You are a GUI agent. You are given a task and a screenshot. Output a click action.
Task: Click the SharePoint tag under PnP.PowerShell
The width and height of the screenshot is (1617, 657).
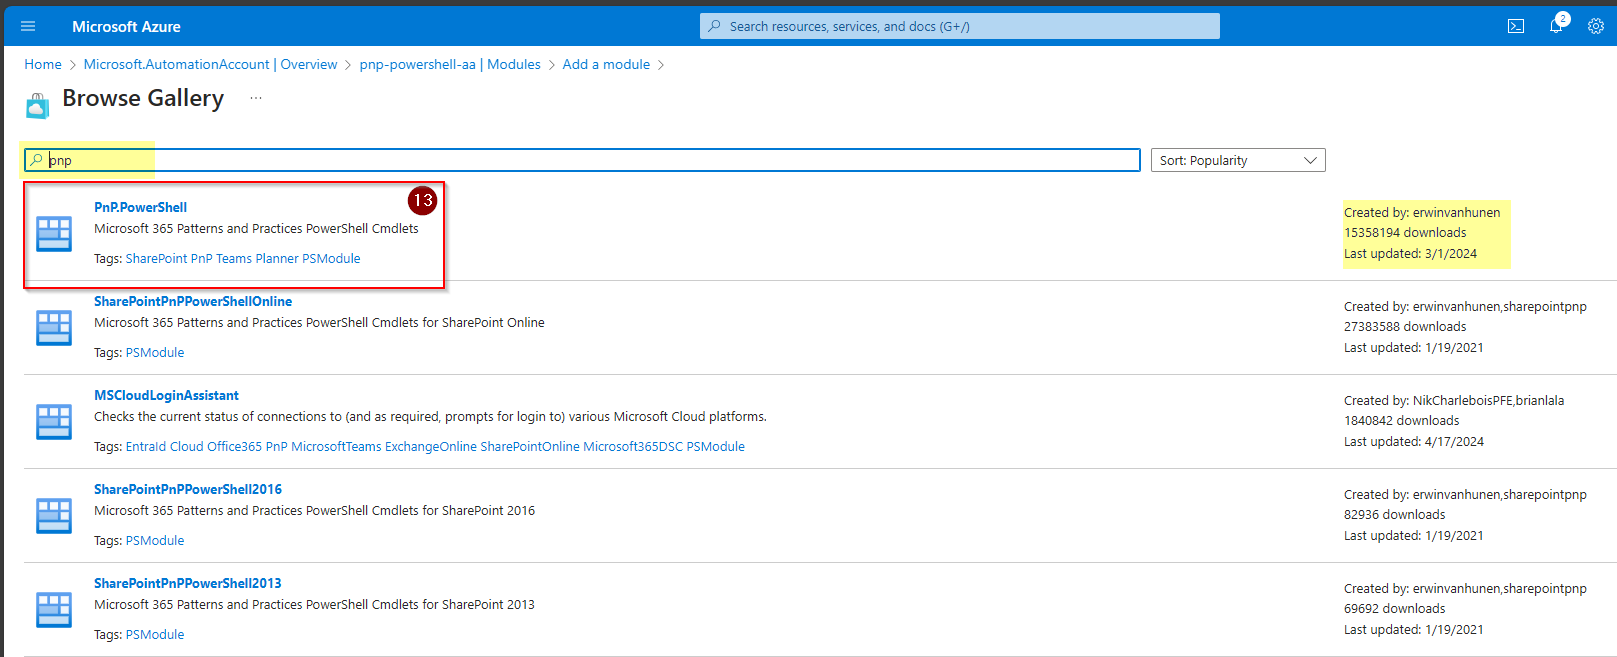tap(156, 258)
